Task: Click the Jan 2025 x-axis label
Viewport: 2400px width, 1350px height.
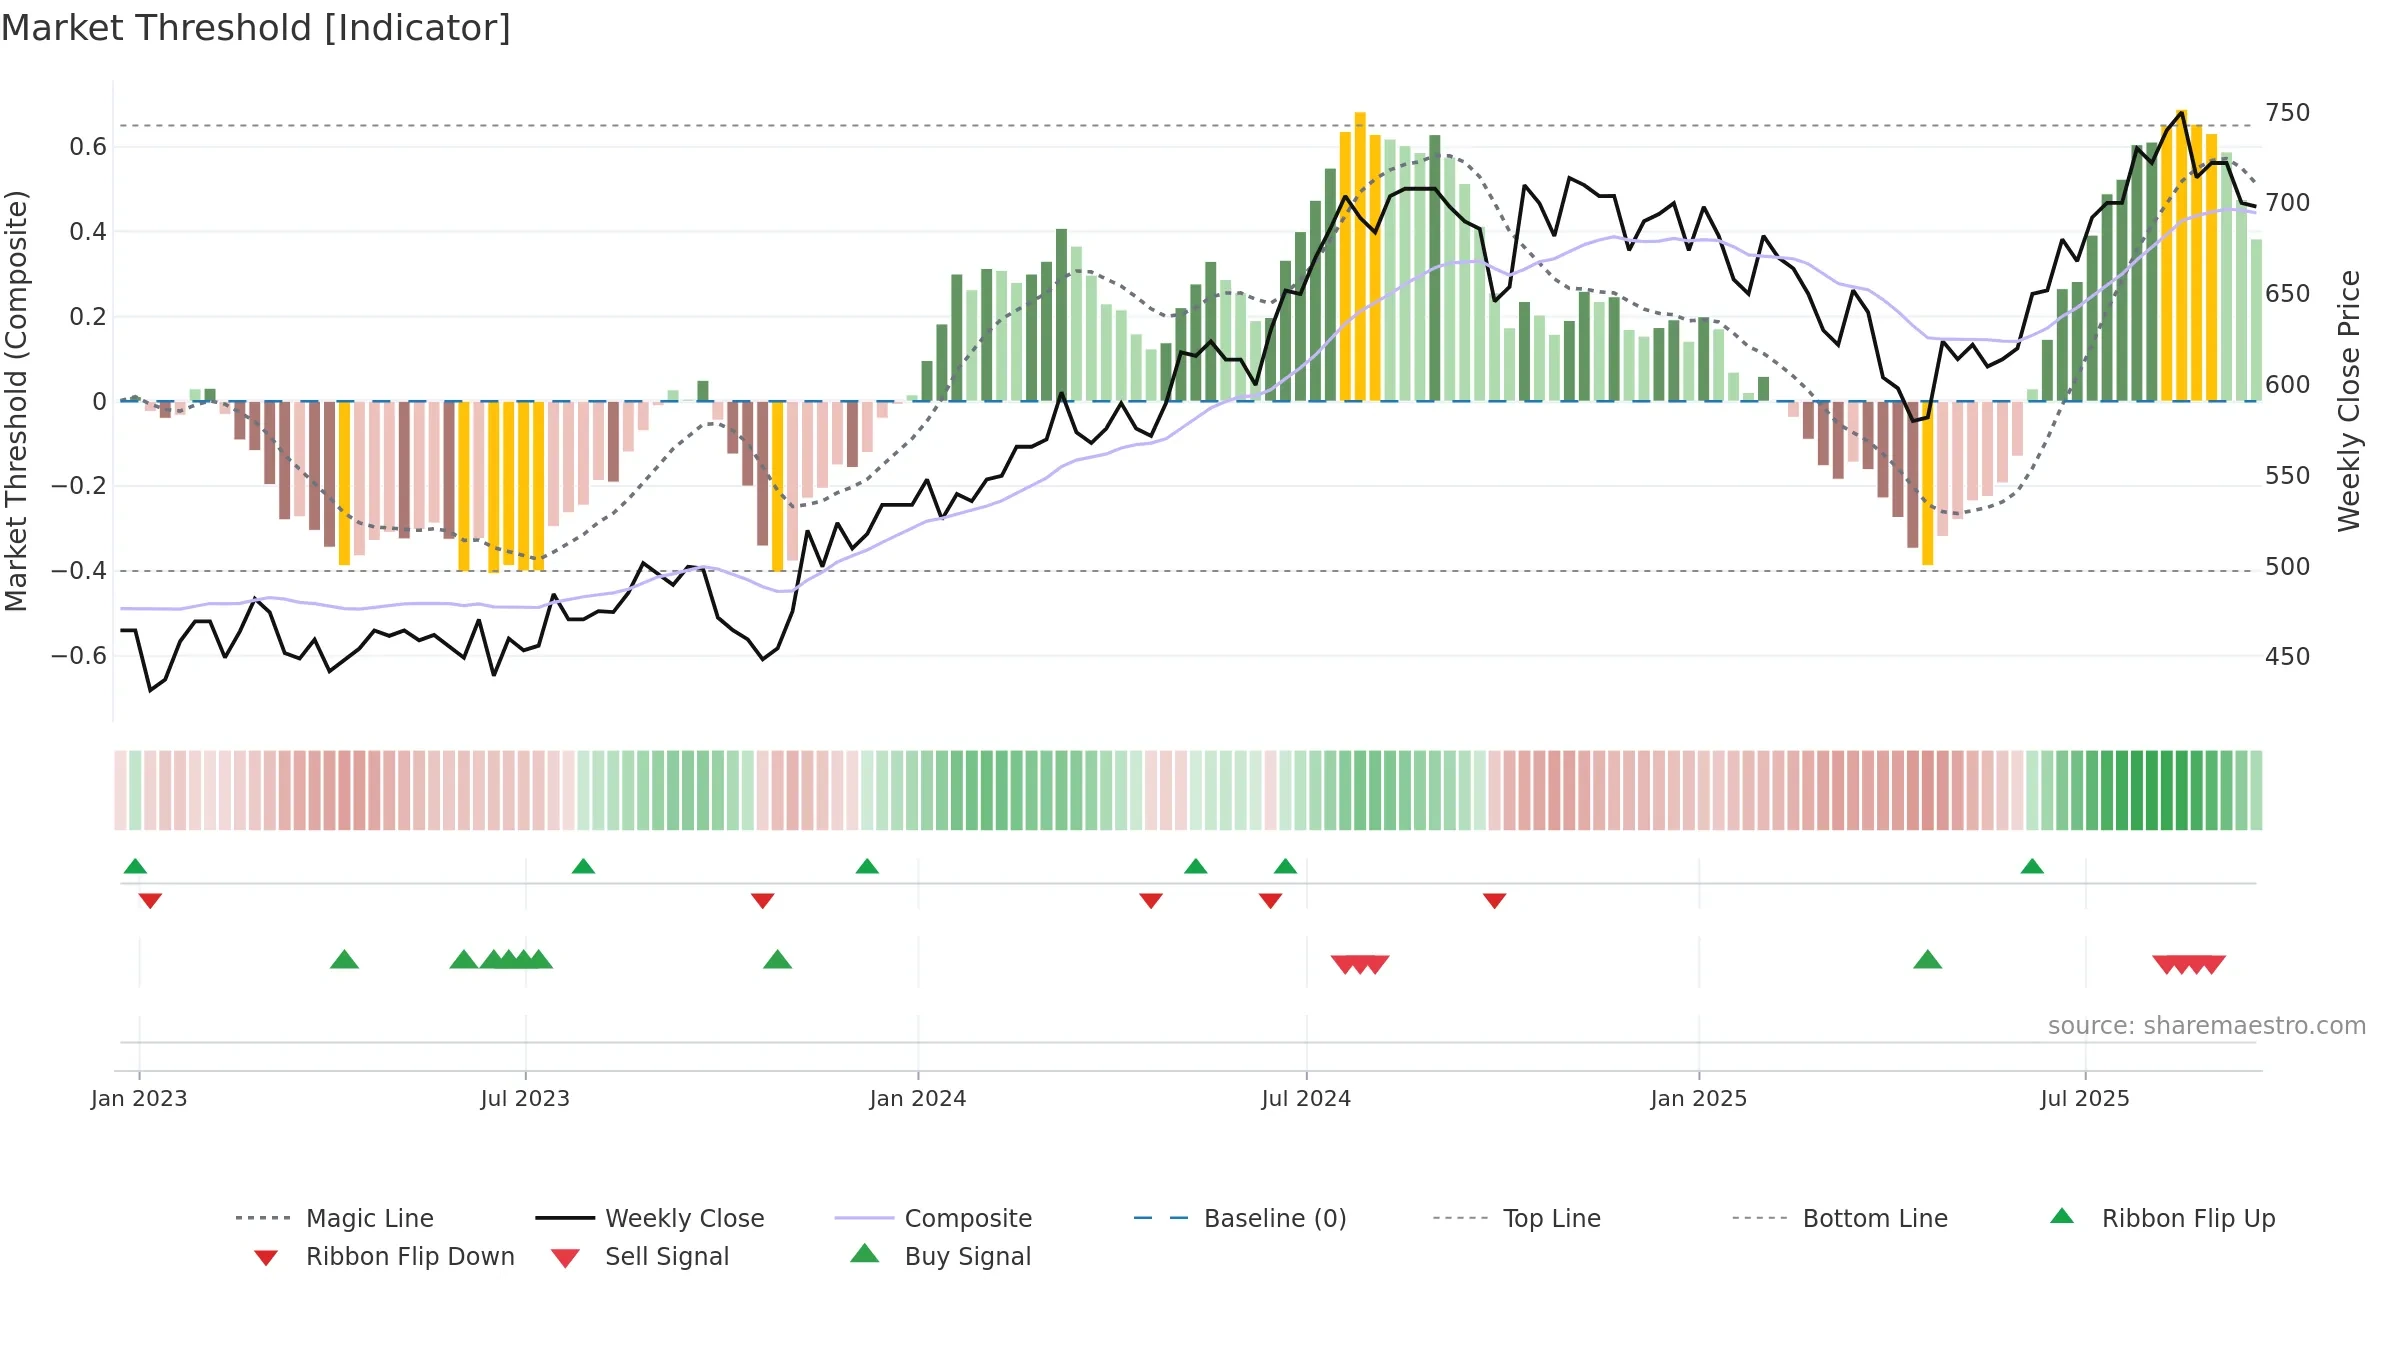Action: (1699, 1099)
